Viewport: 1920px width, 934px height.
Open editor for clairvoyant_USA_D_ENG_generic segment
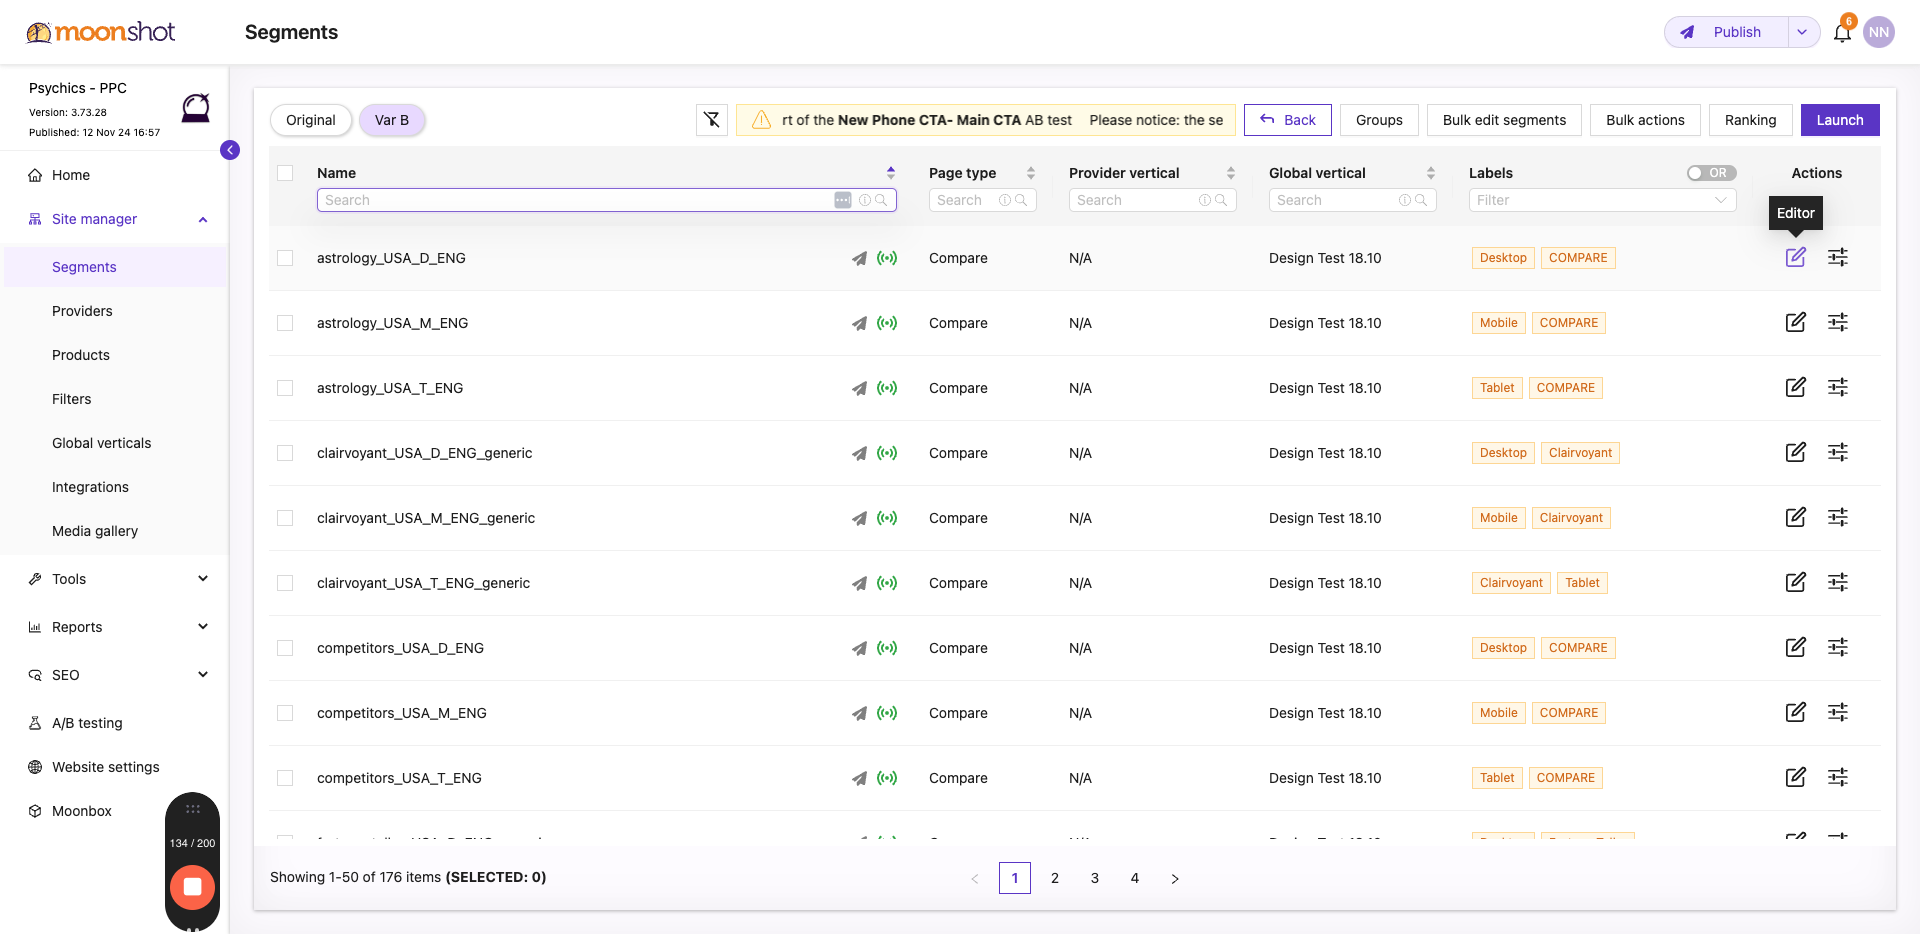[1796, 452]
